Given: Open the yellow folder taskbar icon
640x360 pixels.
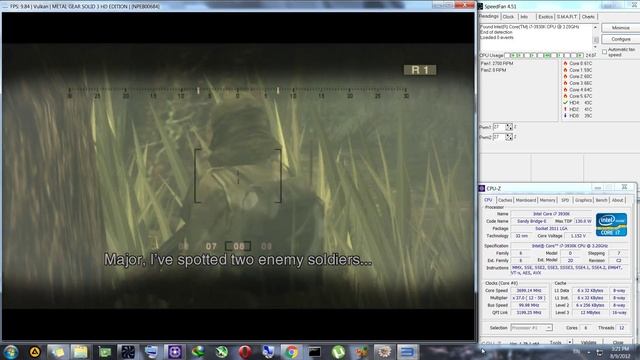Looking at the screenshot, I should pyautogui.click(x=80, y=352).
